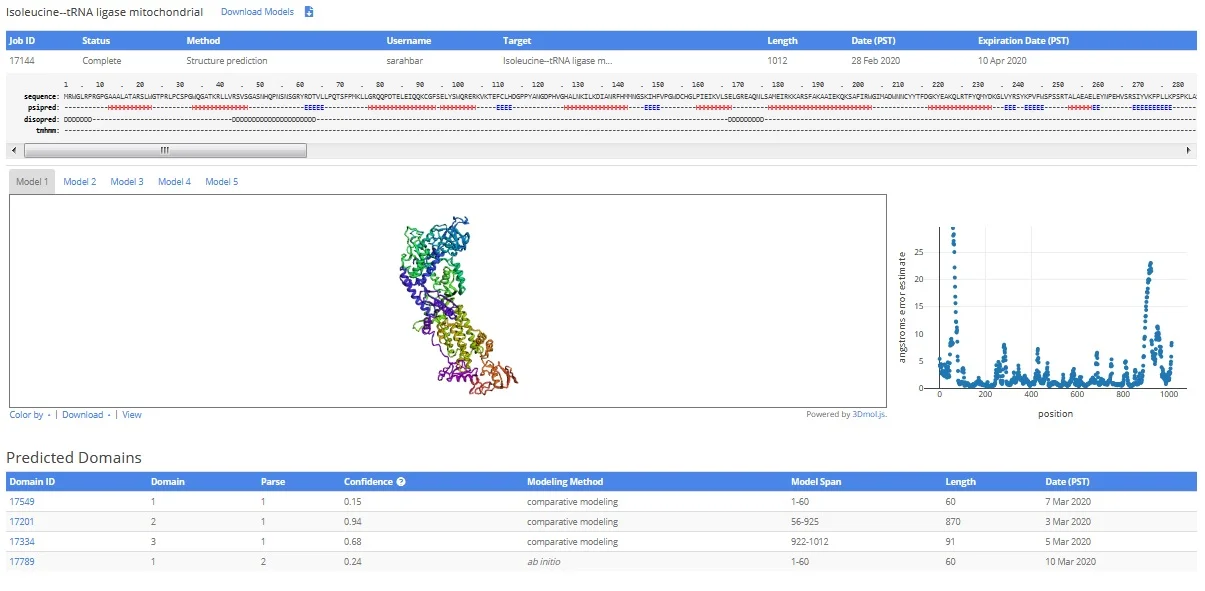The image size is (1205, 591).
Task: Click the 'Download Models' link
Action: pyautogui.click(x=258, y=12)
